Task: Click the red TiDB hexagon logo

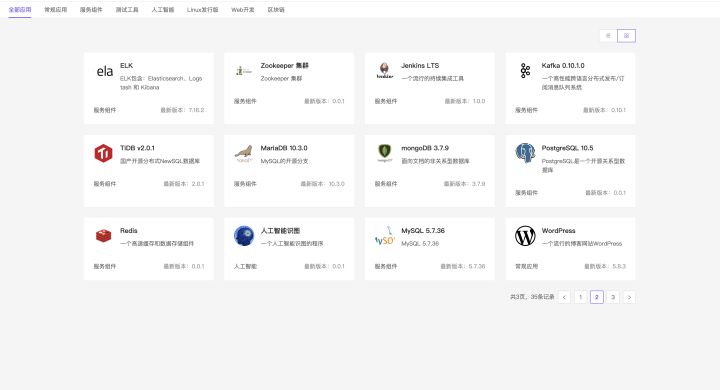Action: click(x=103, y=153)
